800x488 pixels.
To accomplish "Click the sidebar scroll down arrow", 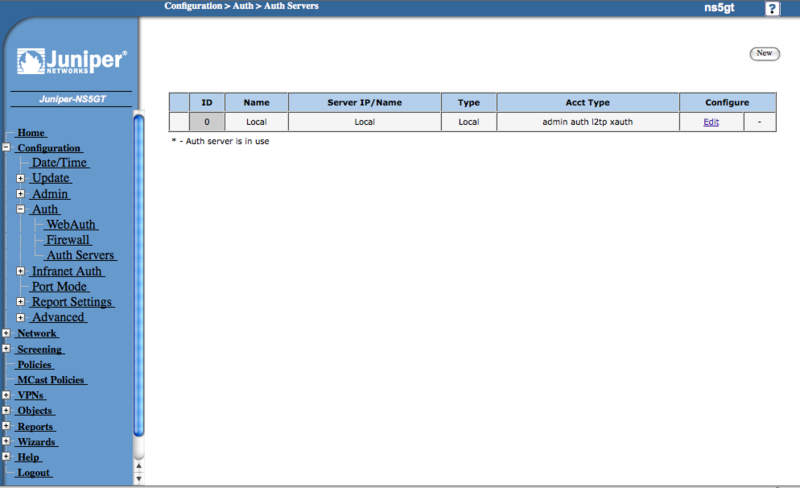I will (x=138, y=479).
